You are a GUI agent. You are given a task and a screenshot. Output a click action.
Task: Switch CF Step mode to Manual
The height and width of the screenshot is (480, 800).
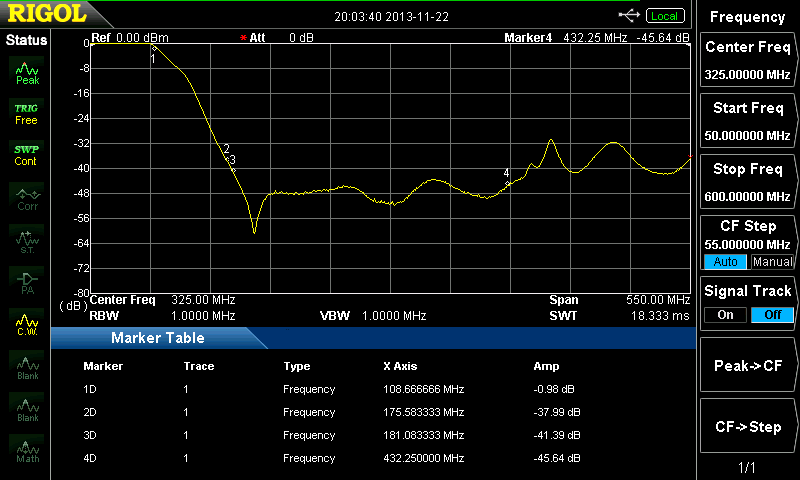pos(772,262)
